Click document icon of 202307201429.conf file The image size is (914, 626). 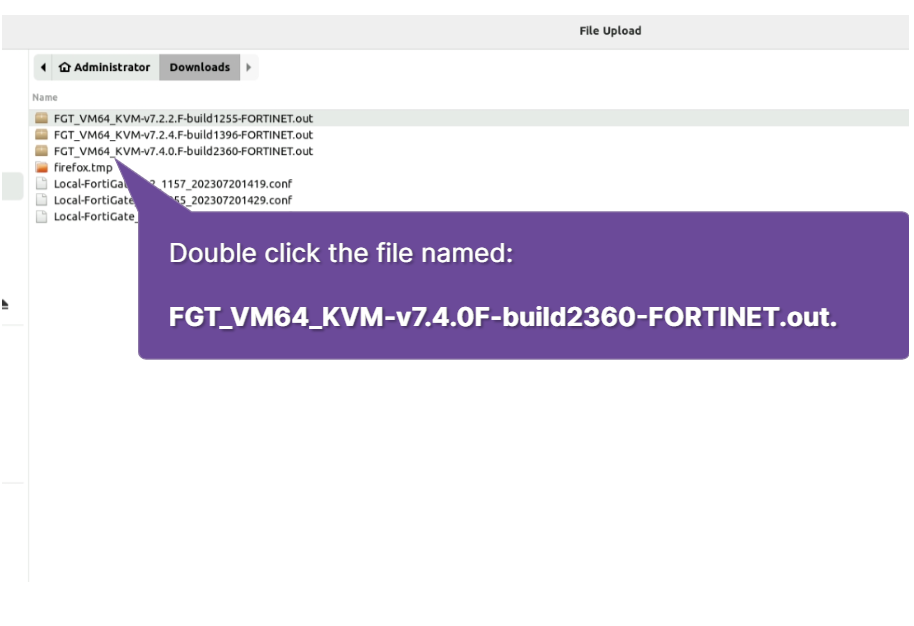(x=41, y=200)
